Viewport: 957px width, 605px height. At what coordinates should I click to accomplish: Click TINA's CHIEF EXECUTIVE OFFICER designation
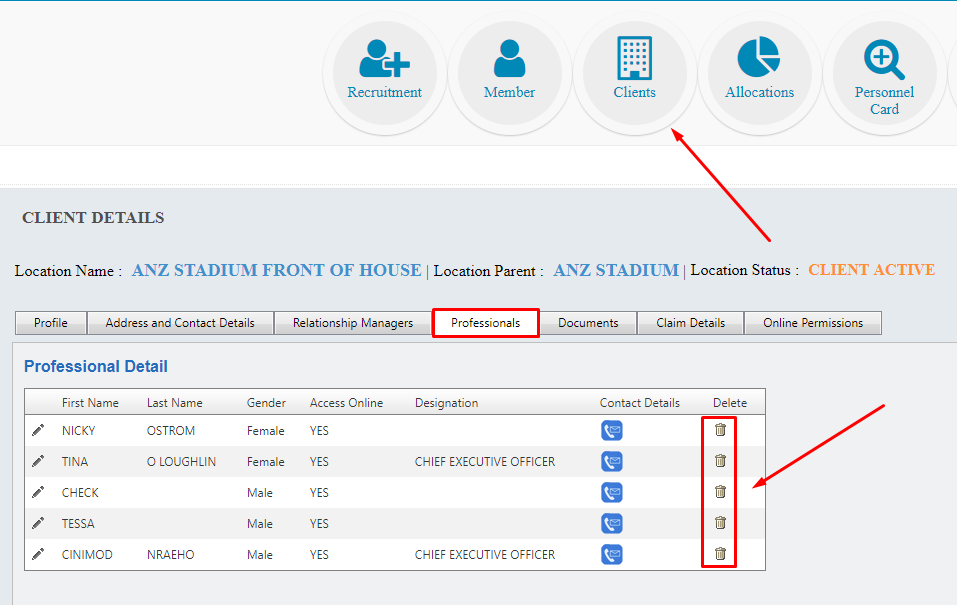[485, 462]
